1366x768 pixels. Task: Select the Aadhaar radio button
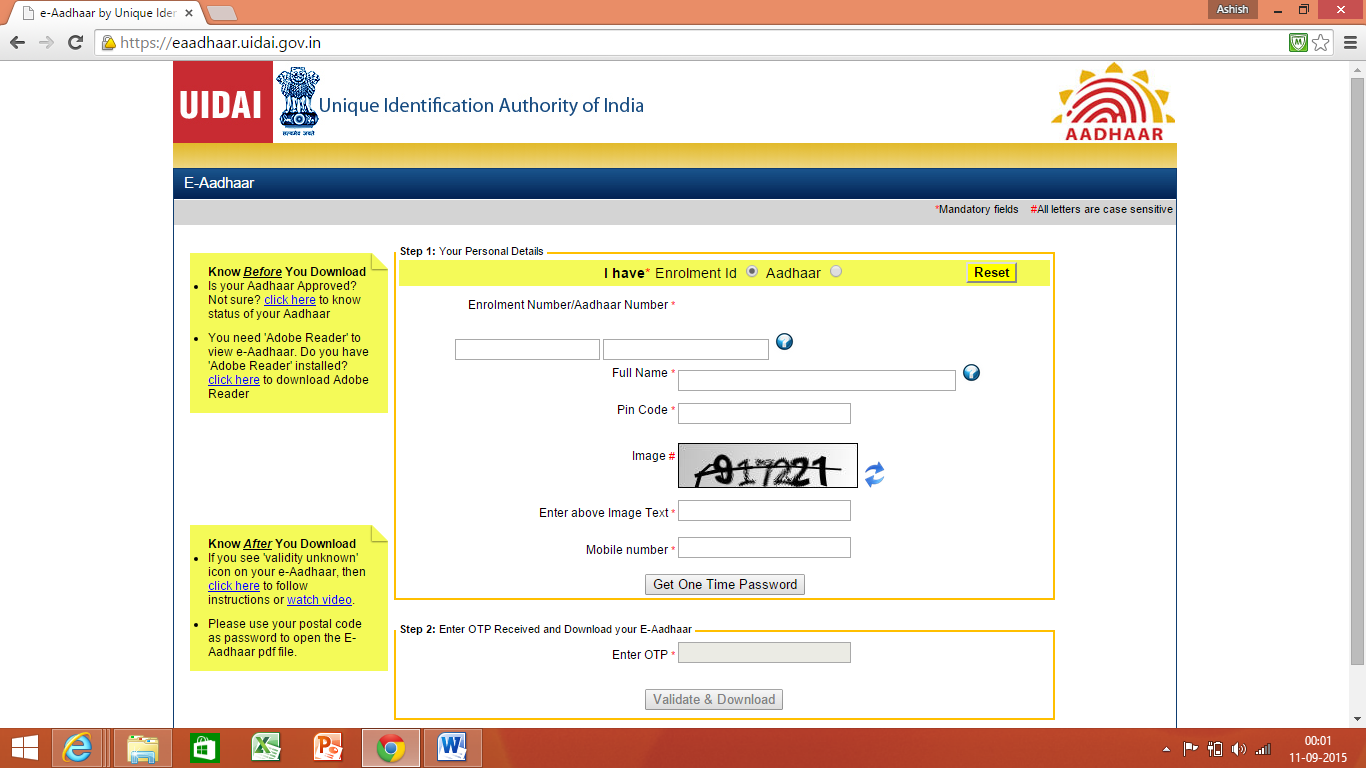pos(836,272)
